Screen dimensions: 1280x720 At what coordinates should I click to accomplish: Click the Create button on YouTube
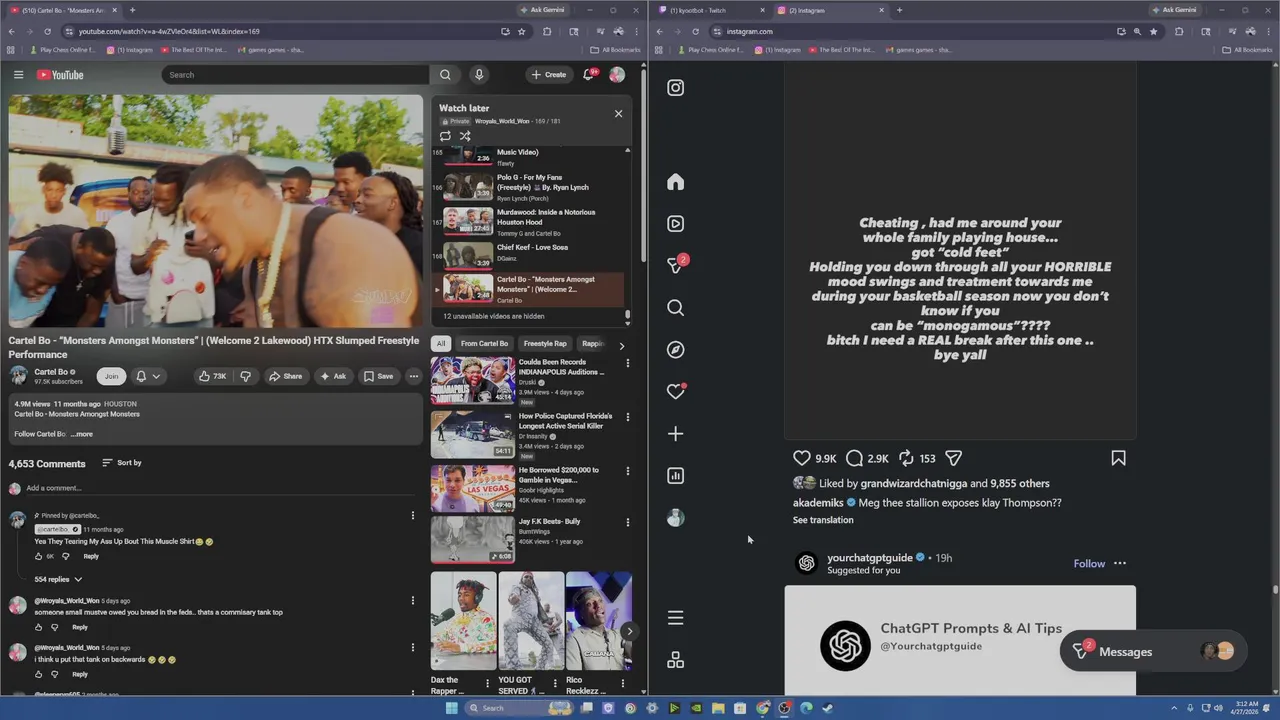tap(549, 75)
